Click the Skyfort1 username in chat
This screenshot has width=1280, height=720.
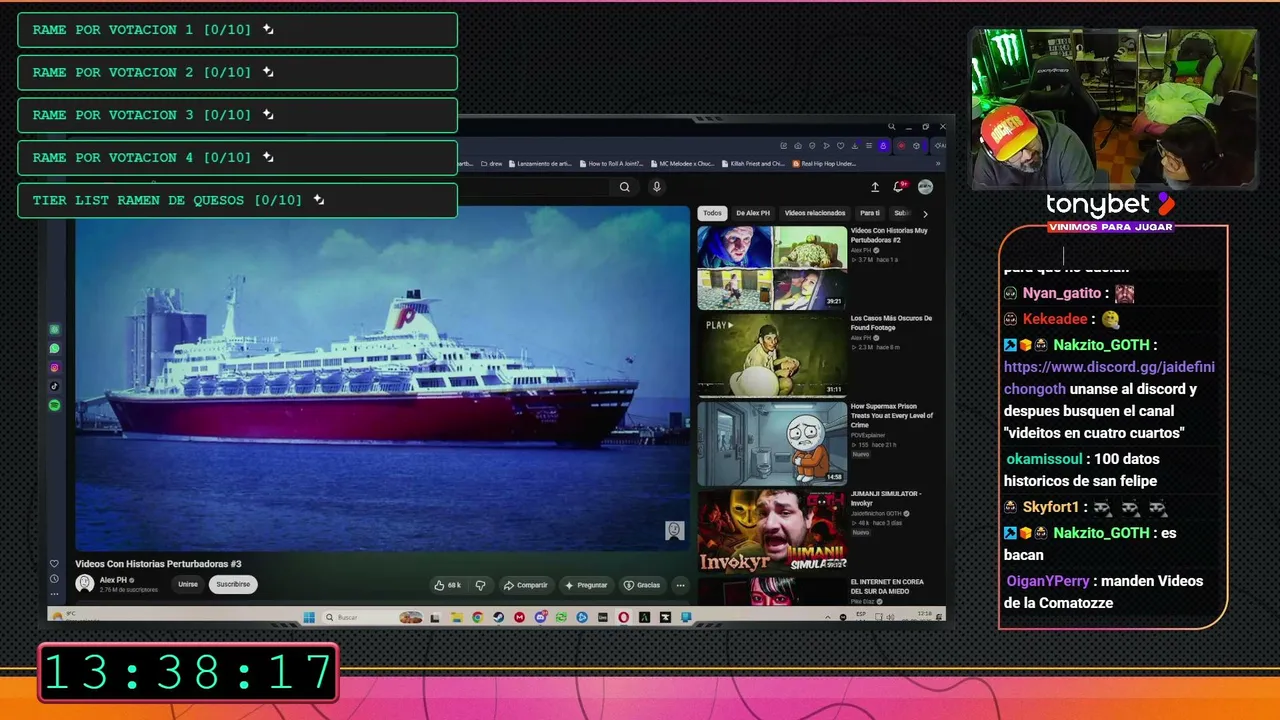click(x=1051, y=507)
